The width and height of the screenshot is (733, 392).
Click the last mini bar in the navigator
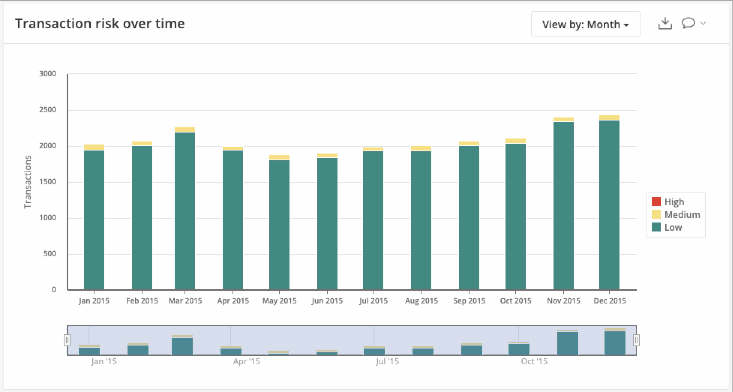point(615,342)
